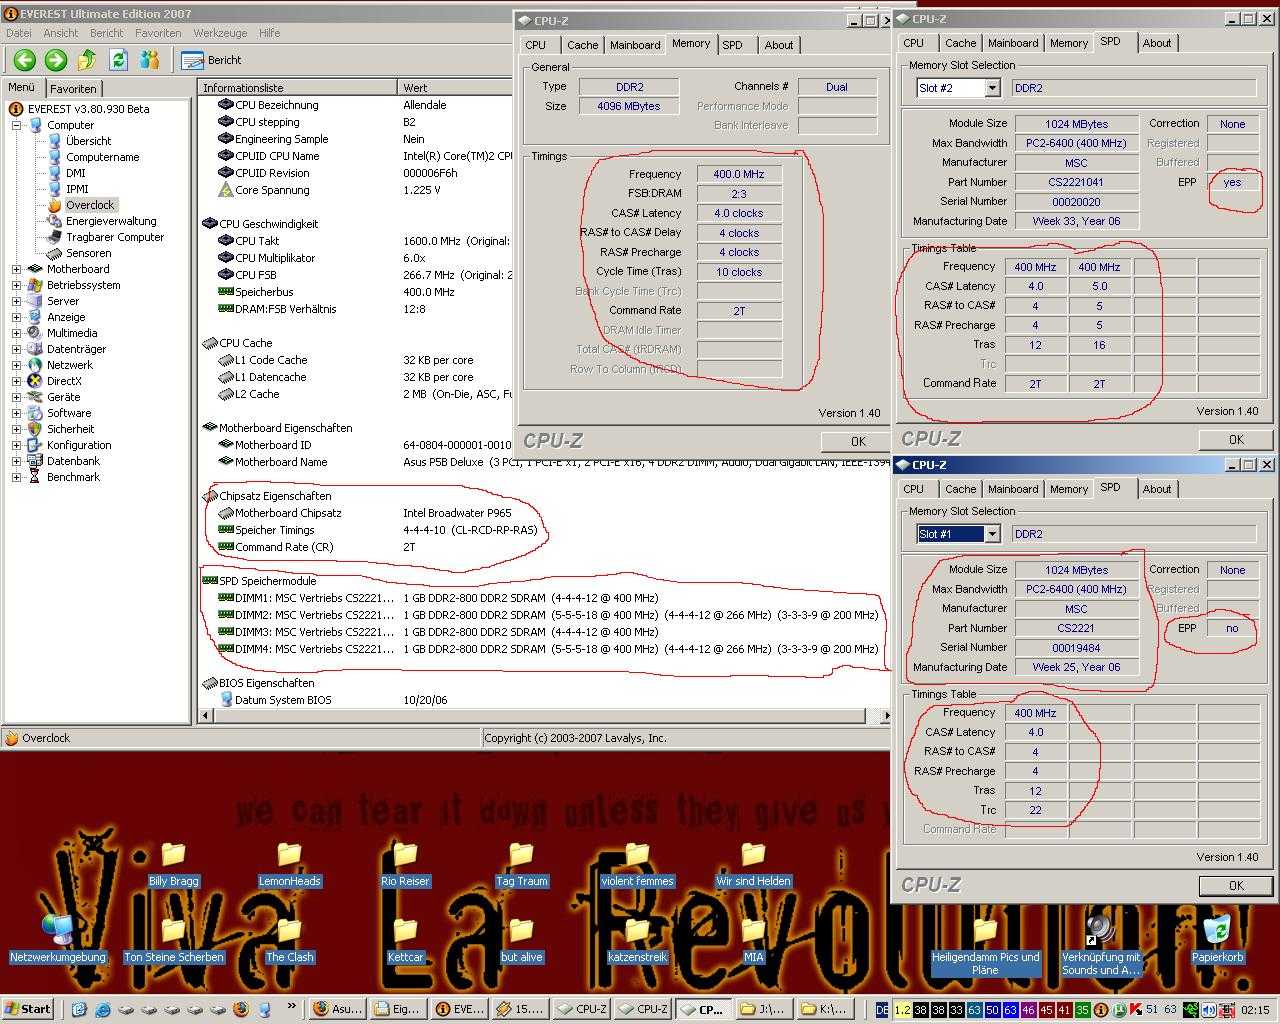Open Slot #1 memory slot dropdown
This screenshot has height=1024, width=1280.
992,534
